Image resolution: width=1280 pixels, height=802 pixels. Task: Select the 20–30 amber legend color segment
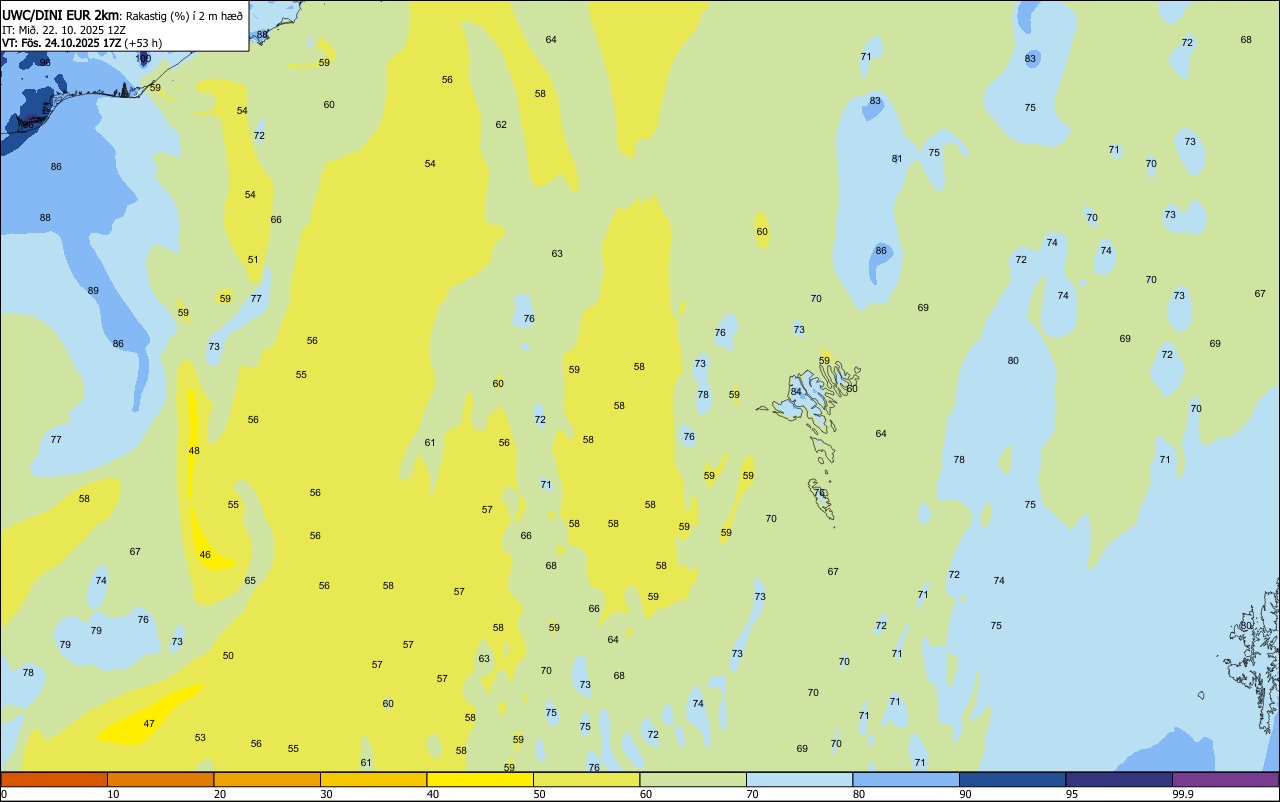(267, 779)
